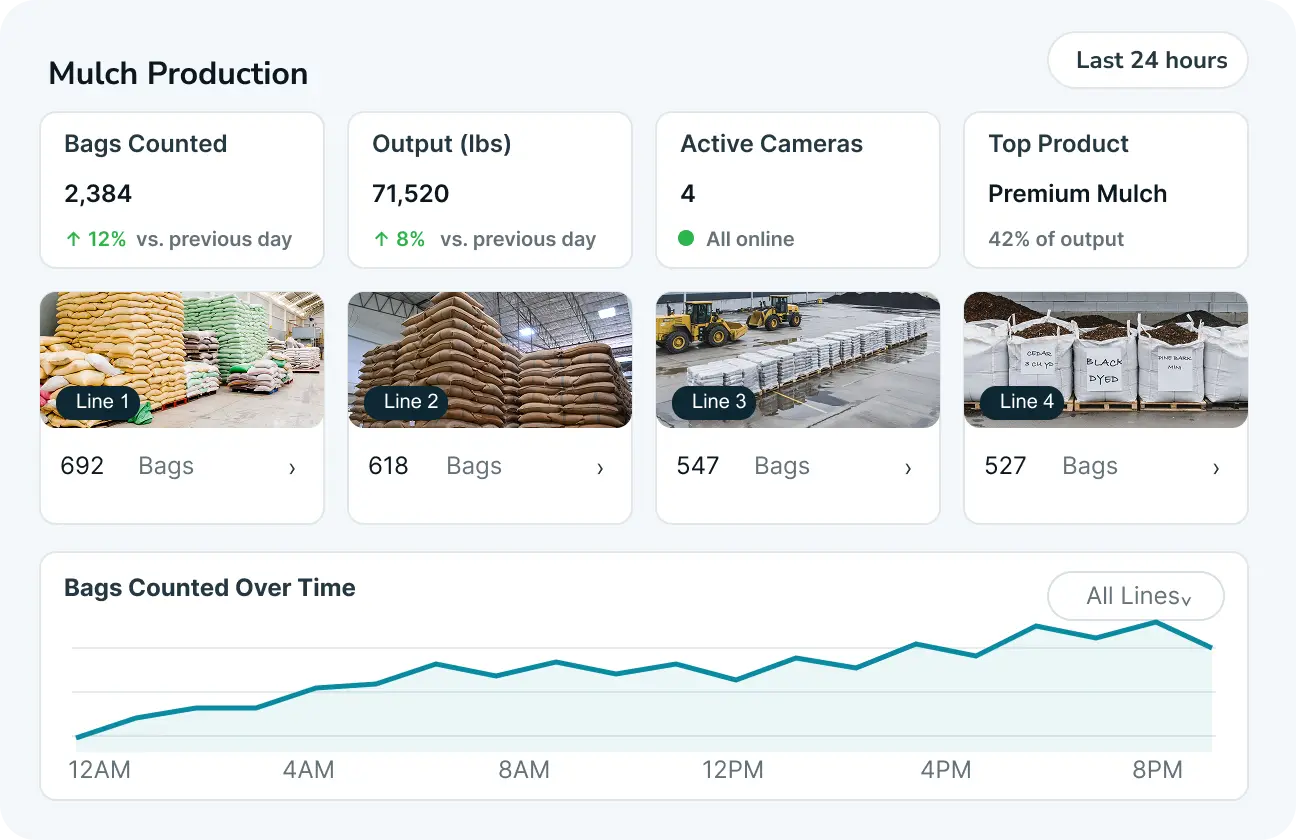This screenshot has width=1296, height=840.
Task: Click the 8AM axis label
Action: click(x=524, y=770)
